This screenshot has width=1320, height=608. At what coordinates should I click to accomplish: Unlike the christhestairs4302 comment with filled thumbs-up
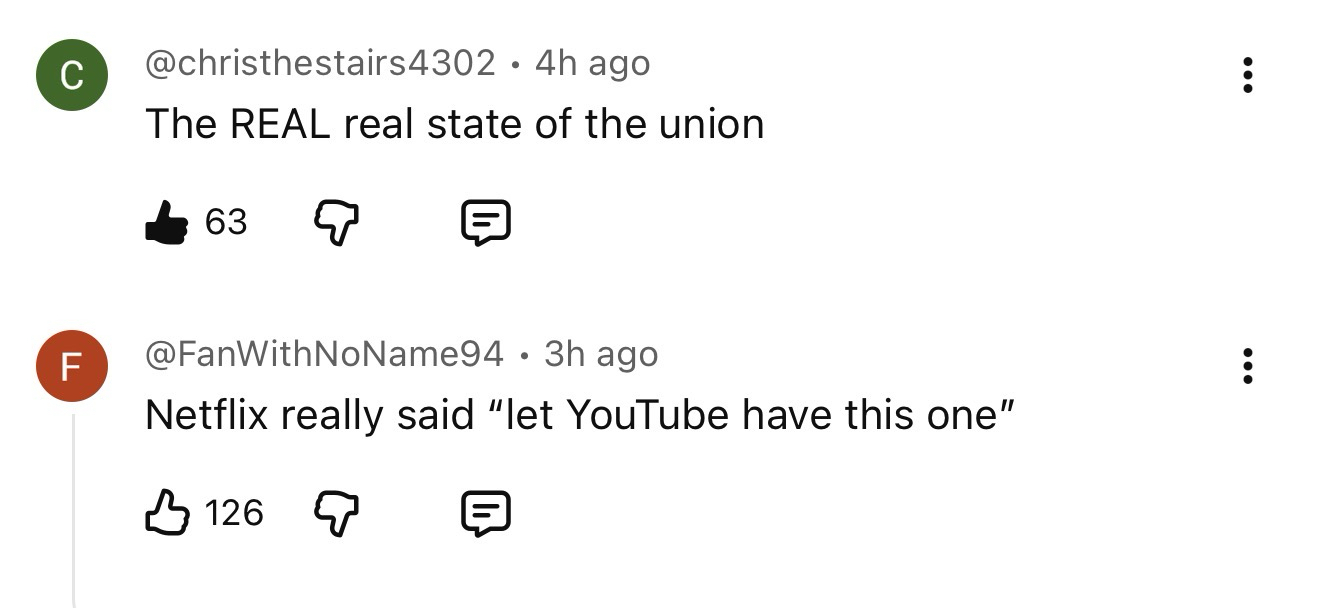click(x=166, y=222)
